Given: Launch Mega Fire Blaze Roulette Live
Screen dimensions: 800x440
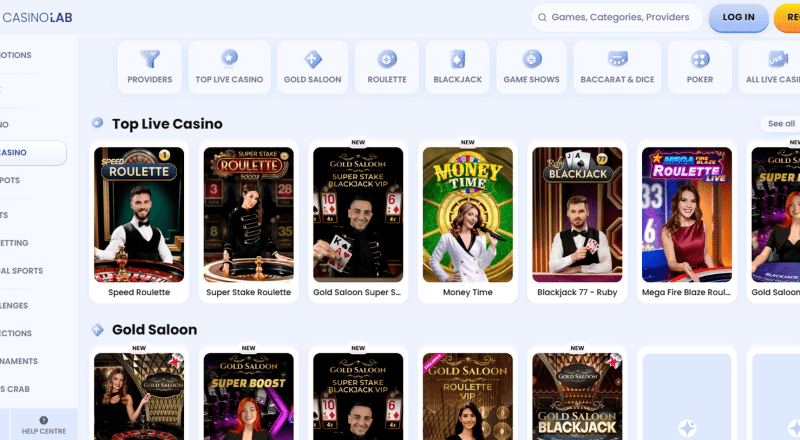Looking at the screenshot, I should click(x=687, y=222).
